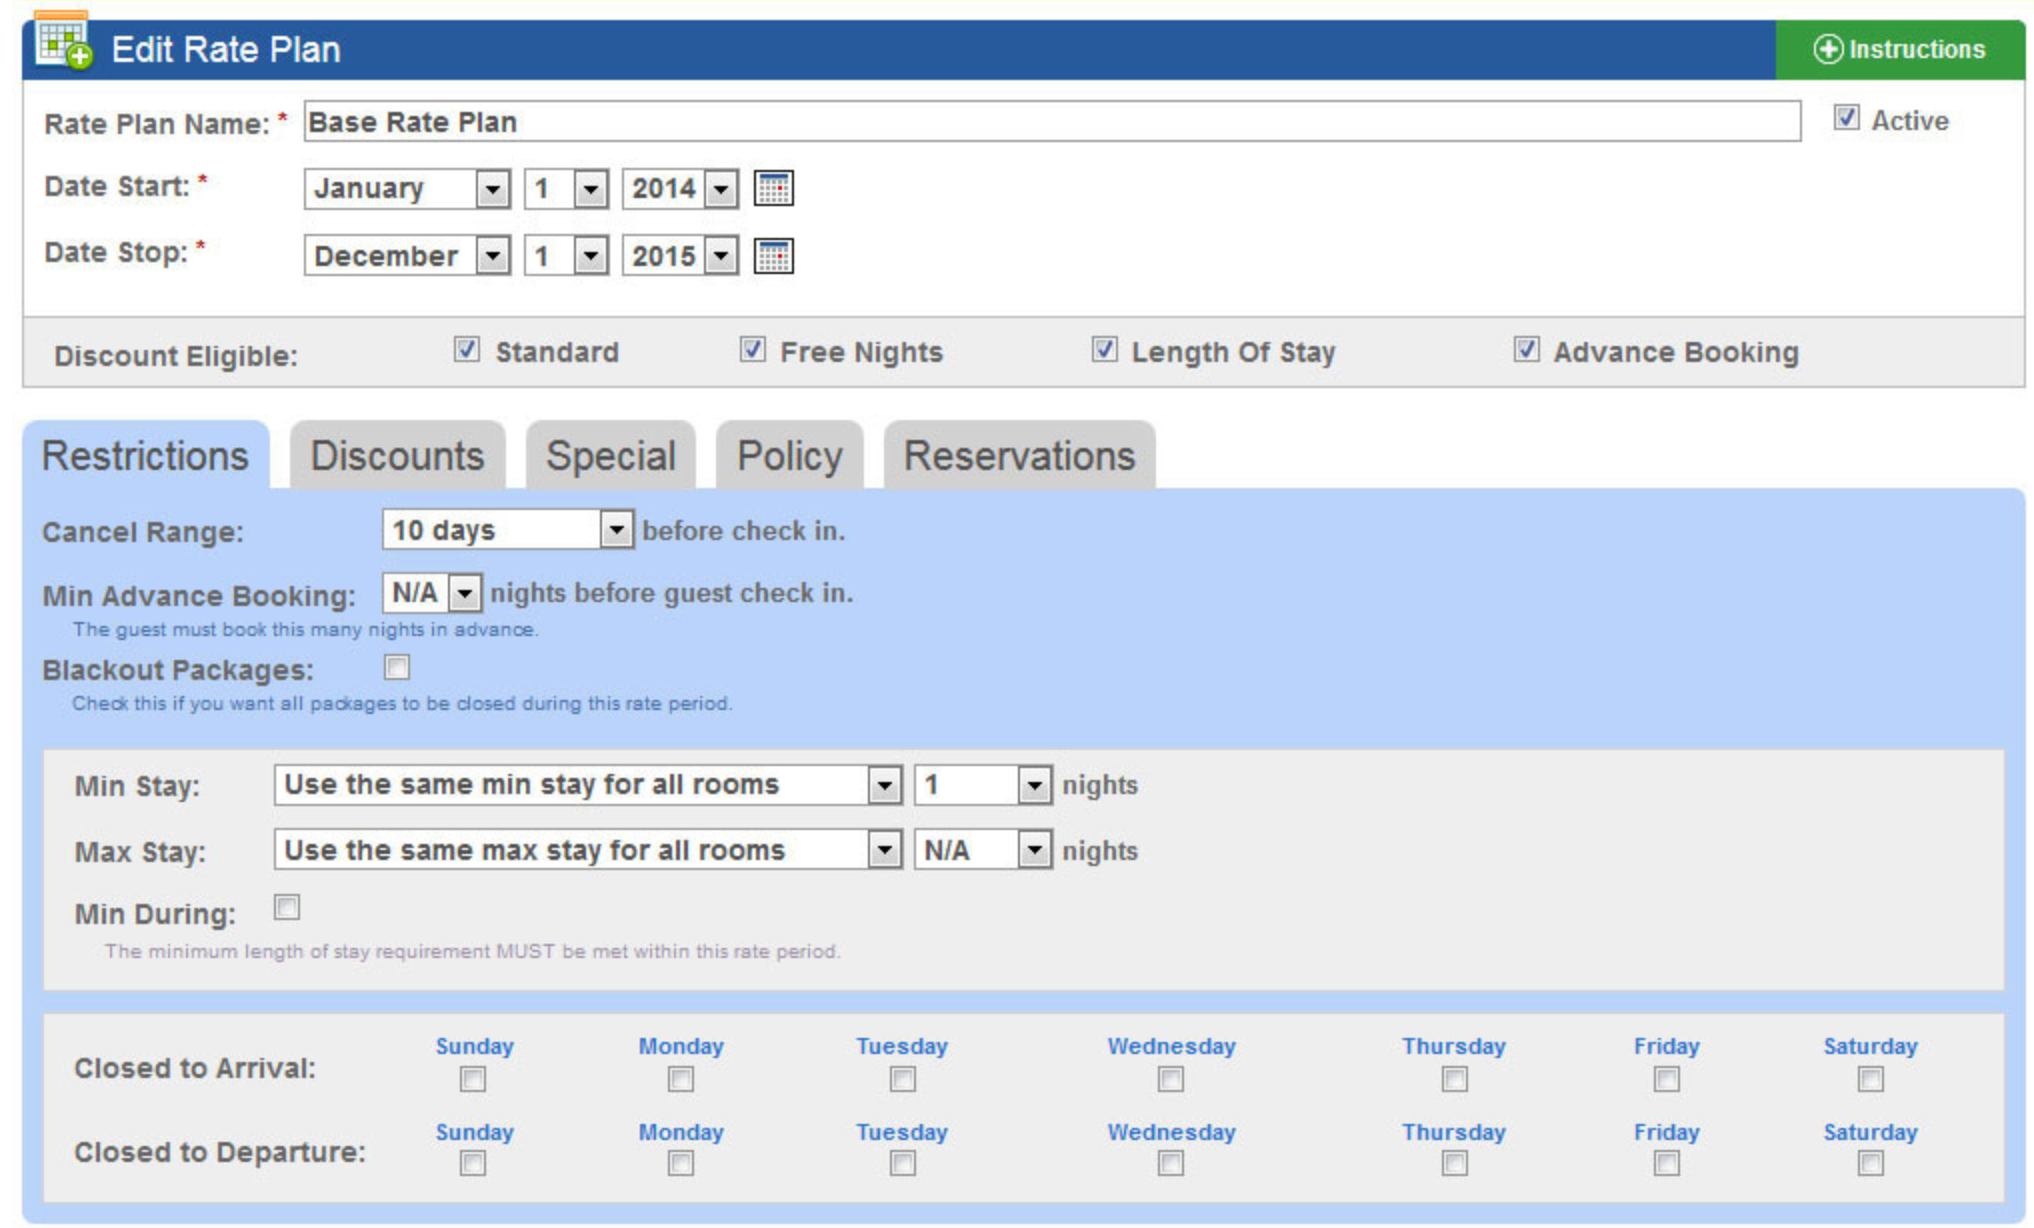
Task: Open the Date Start month dropdown
Action: (491, 188)
